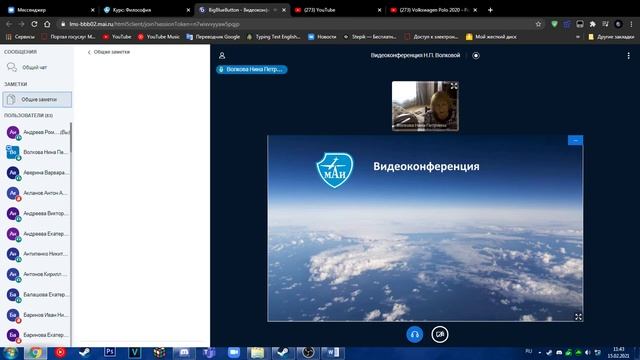Click the Chrome taskbar icon
Viewport: 640px width, 360px height.
point(35,353)
